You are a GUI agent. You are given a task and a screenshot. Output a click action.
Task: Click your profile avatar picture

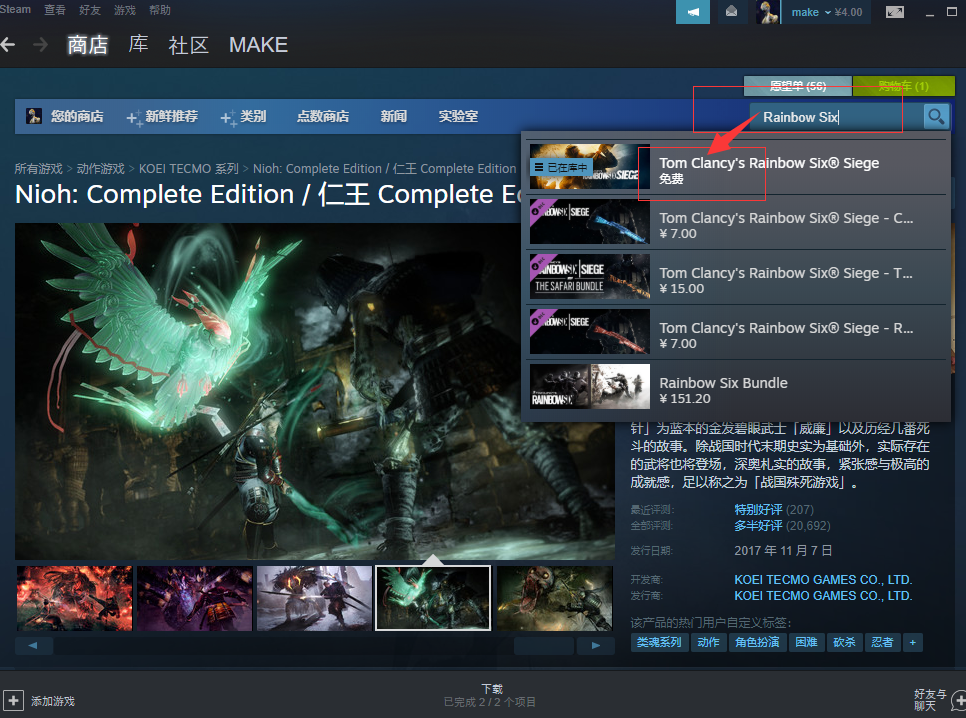coord(768,12)
